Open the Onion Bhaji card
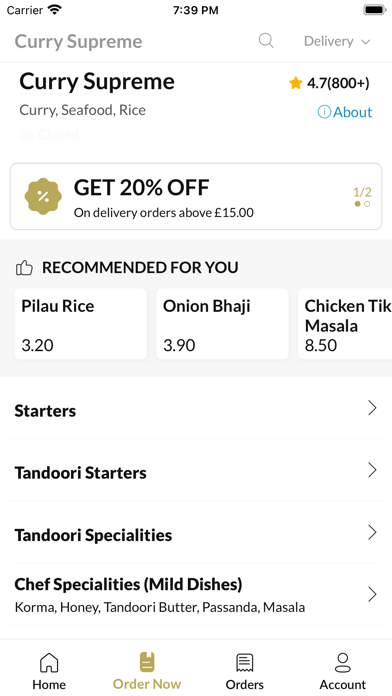Screen dimensions: 392x696 coord(222,324)
